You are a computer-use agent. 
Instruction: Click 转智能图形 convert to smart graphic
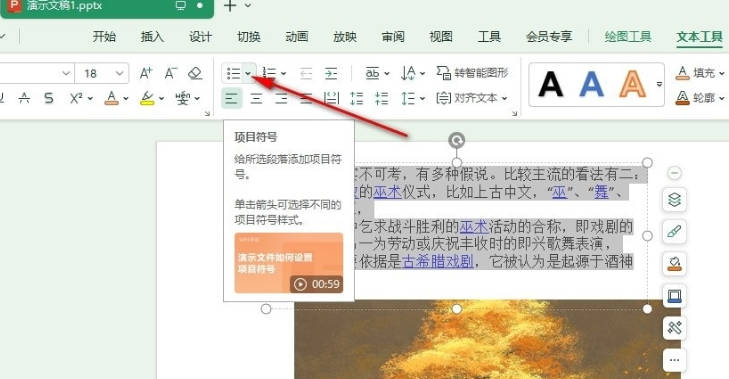472,73
